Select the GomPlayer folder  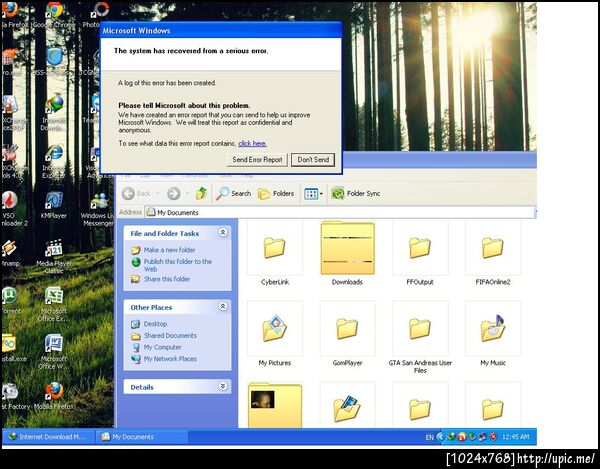tap(347, 334)
